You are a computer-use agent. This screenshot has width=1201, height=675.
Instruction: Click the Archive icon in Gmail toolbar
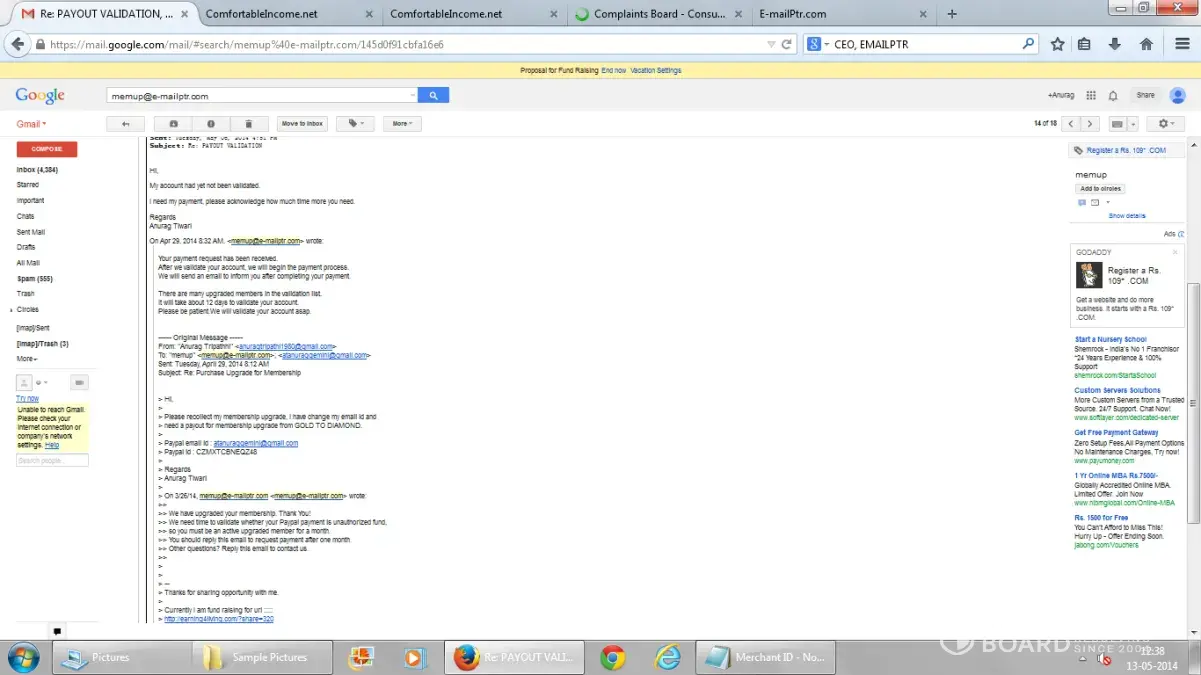click(x=173, y=124)
